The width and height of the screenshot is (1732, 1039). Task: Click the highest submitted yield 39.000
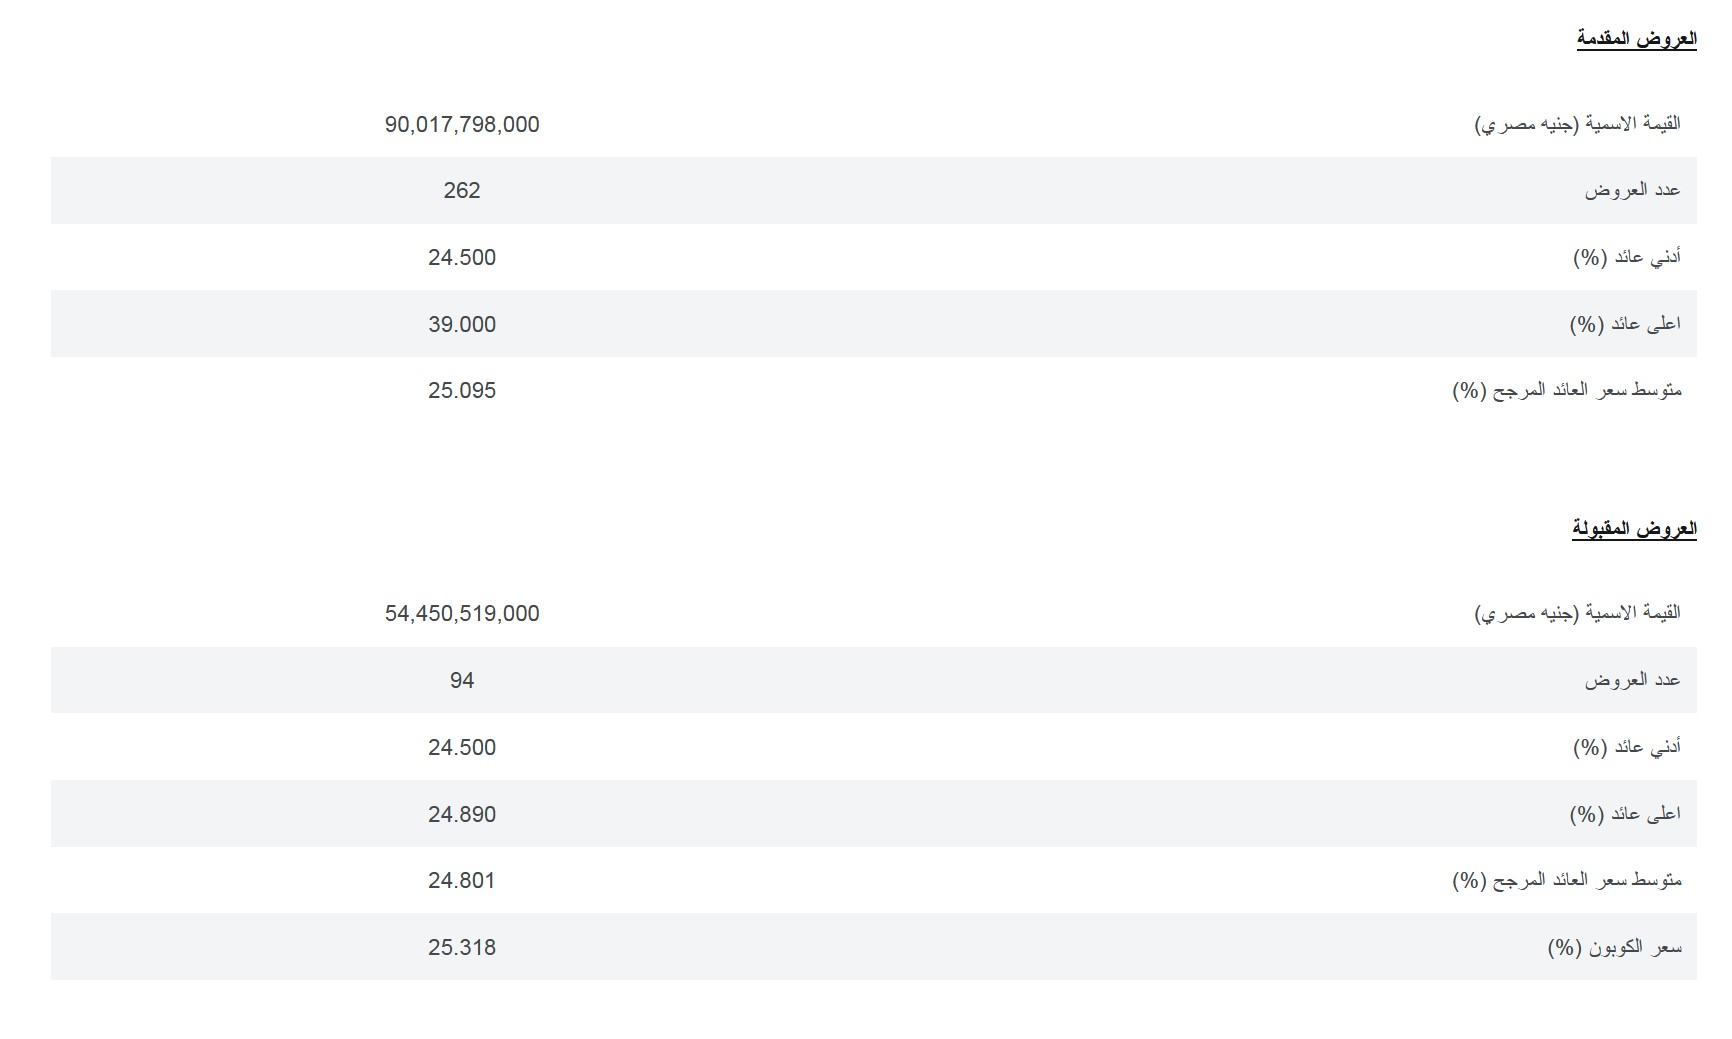click(462, 324)
